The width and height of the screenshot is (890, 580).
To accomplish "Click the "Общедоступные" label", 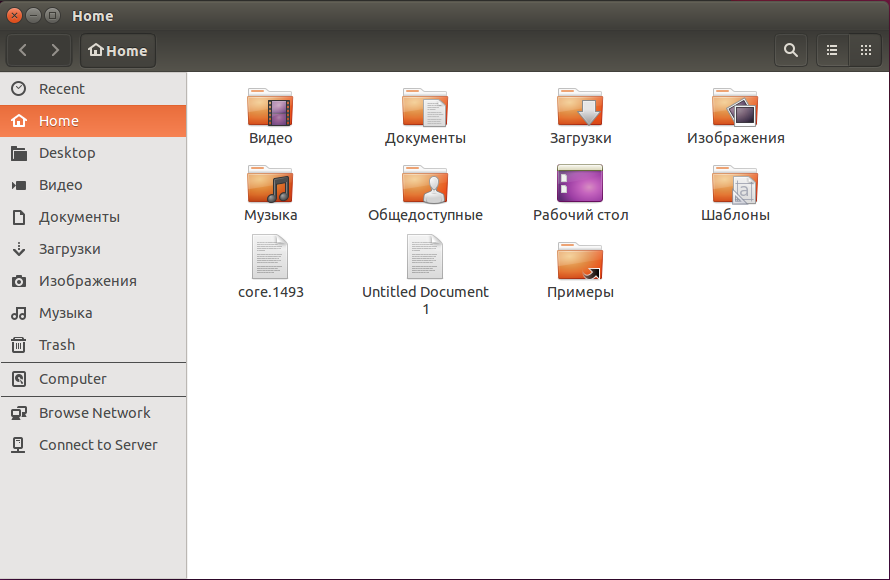I will tap(425, 215).
